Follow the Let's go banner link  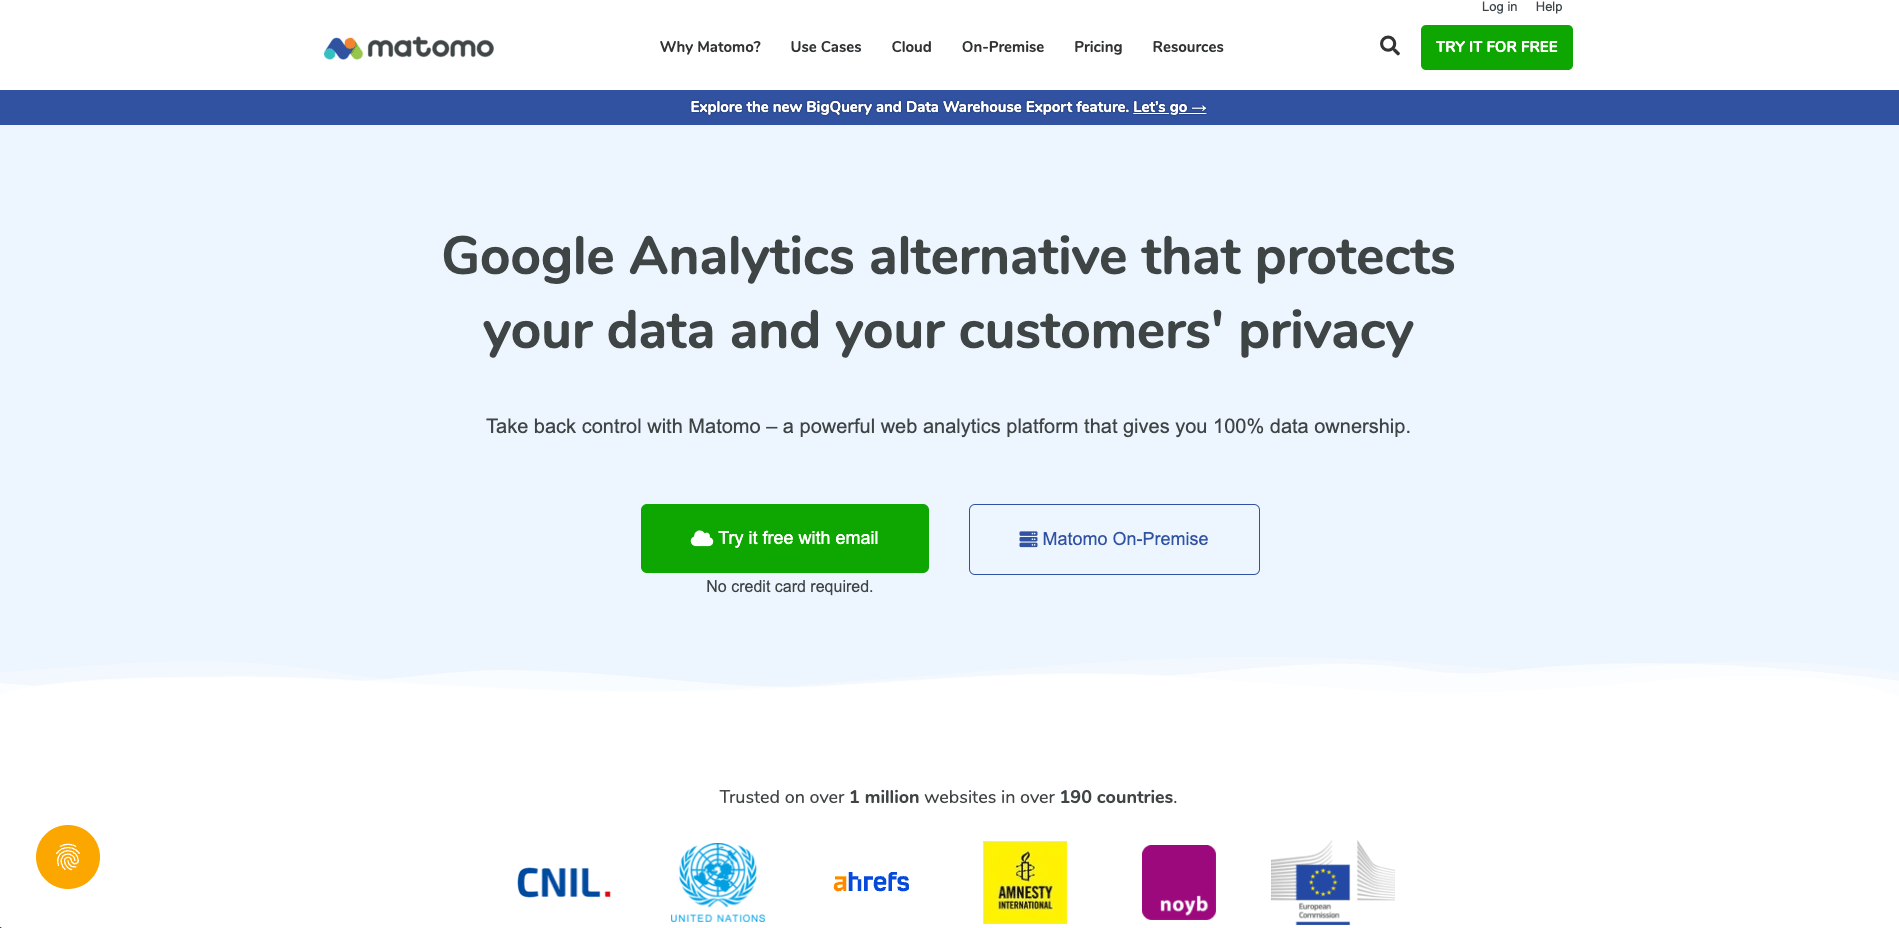(x=1169, y=107)
